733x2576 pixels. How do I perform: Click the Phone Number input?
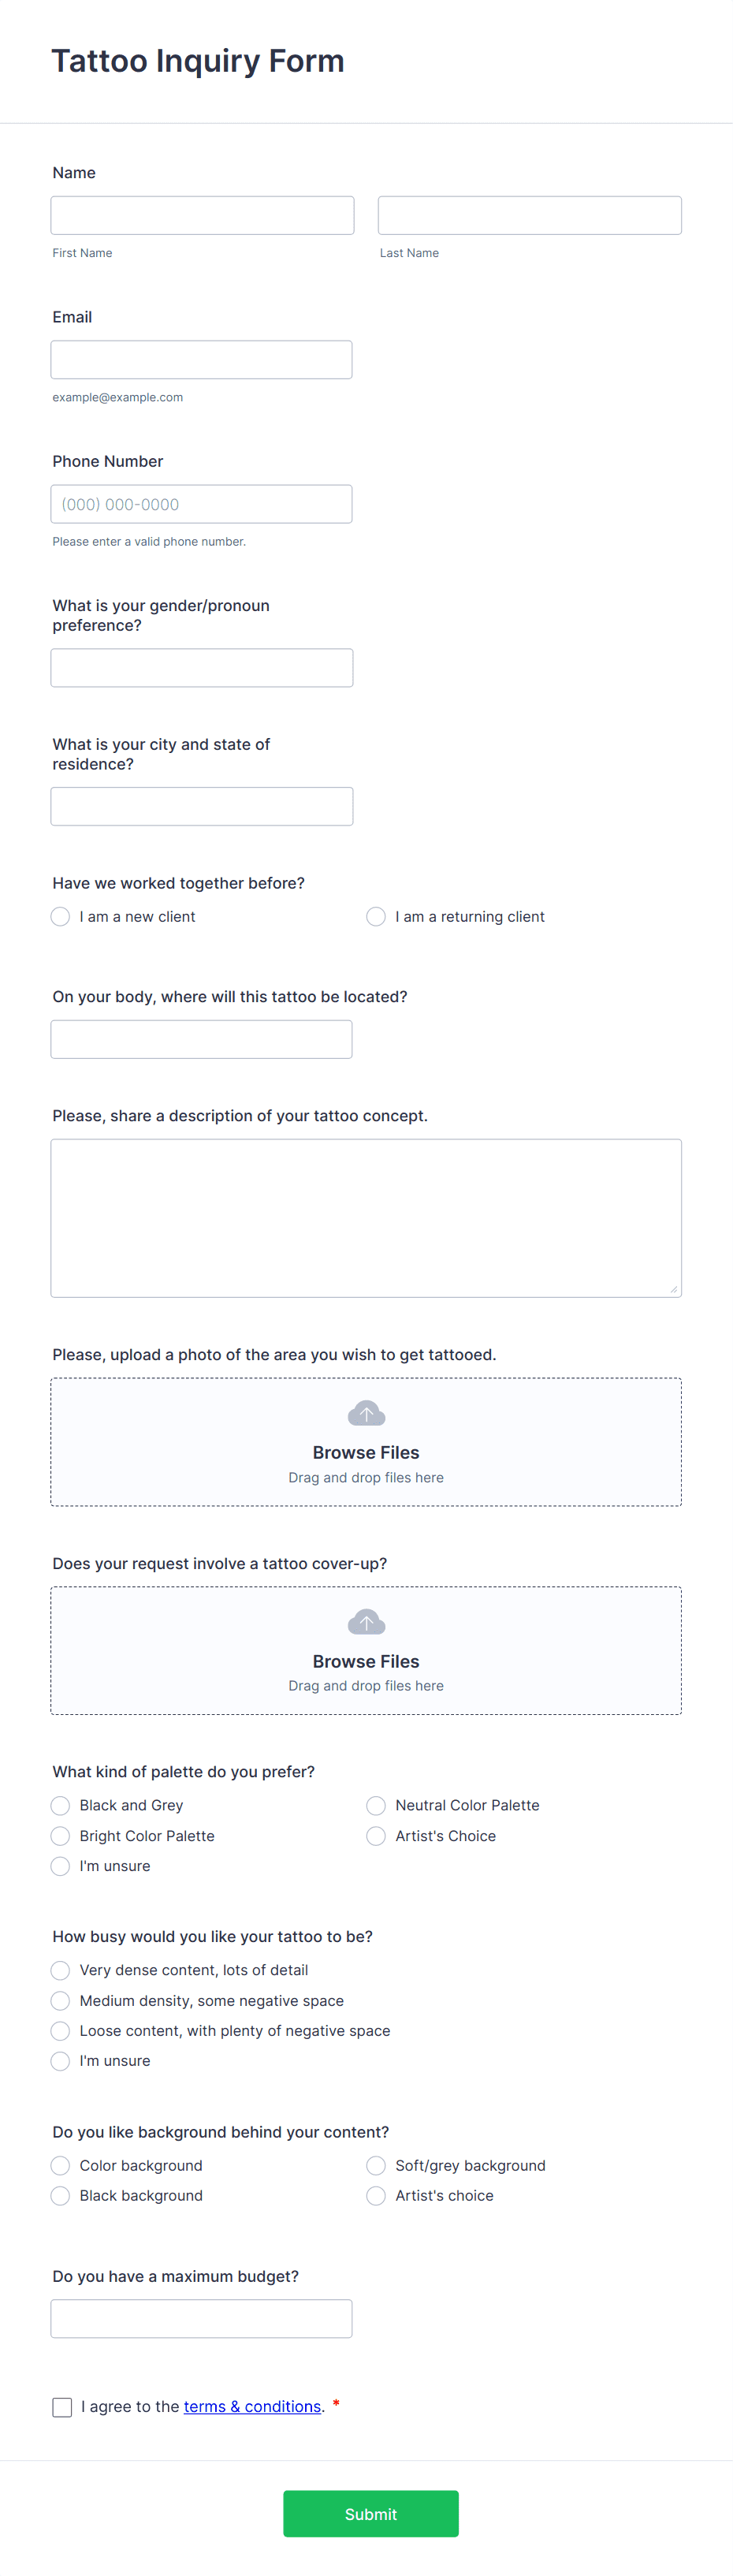[x=201, y=504]
